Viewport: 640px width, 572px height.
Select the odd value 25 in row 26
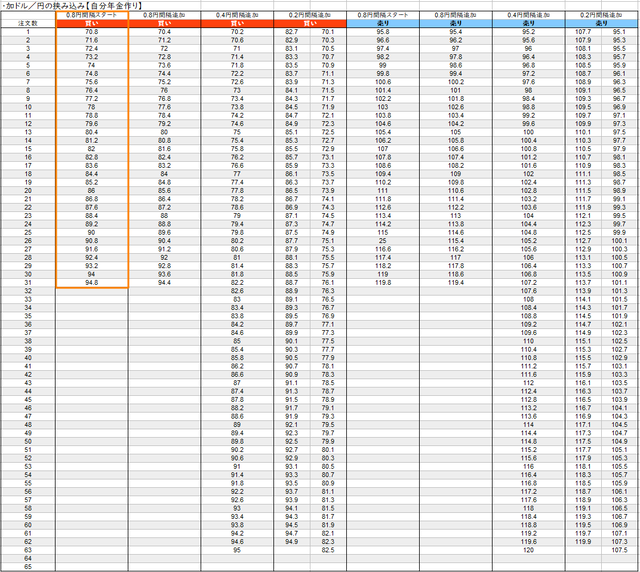[x=383, y=241]
